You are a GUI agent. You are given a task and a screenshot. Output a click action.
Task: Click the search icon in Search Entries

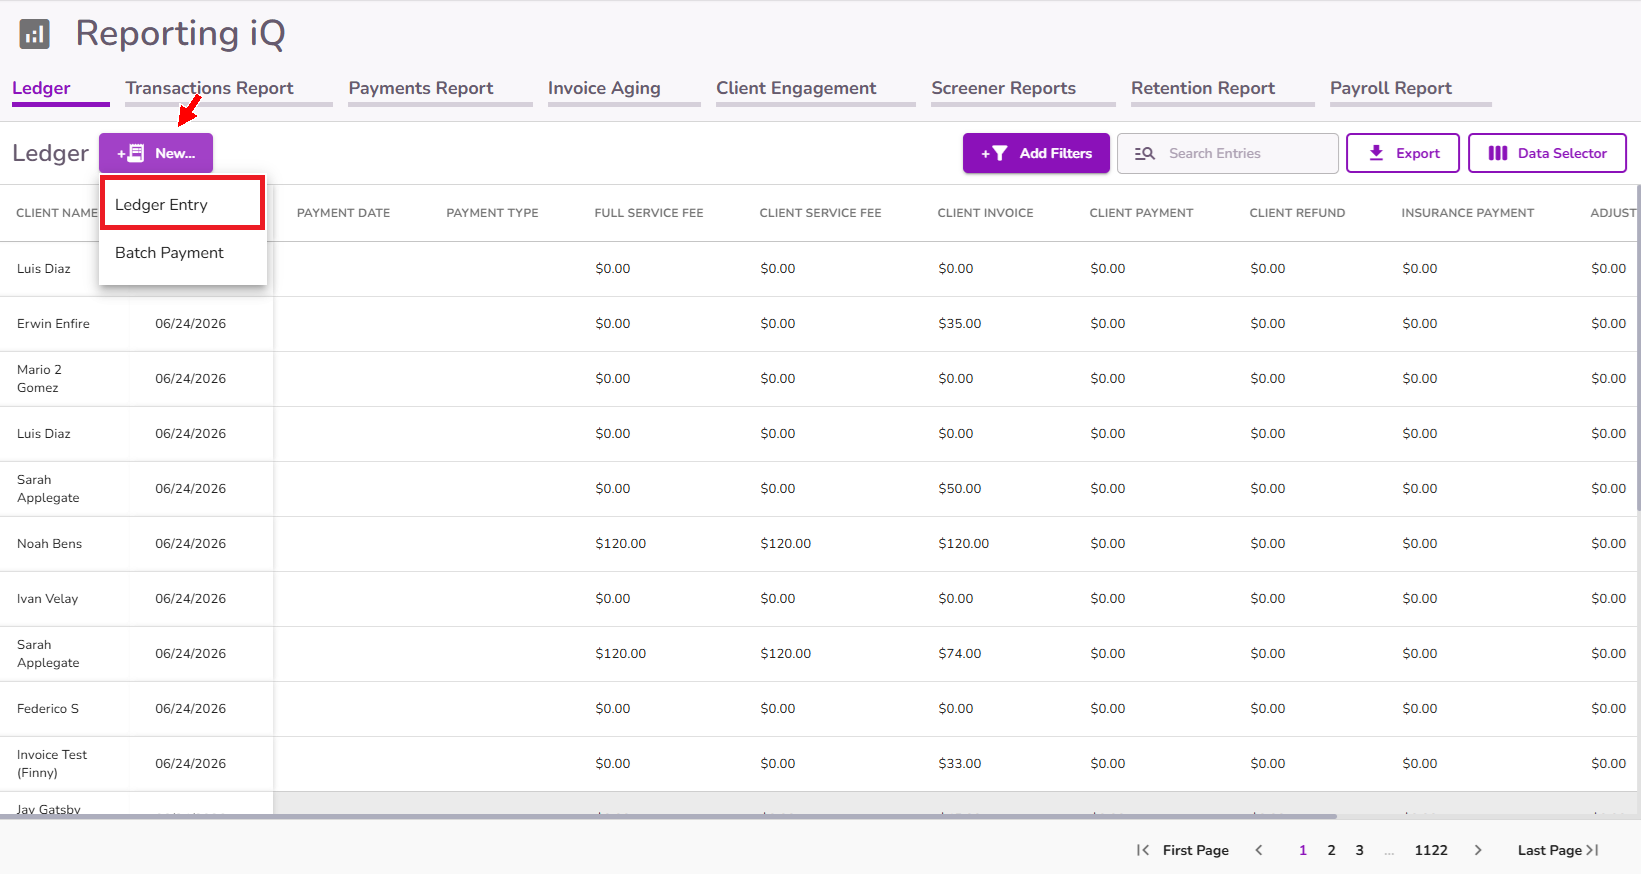[x=1145, y=153]
